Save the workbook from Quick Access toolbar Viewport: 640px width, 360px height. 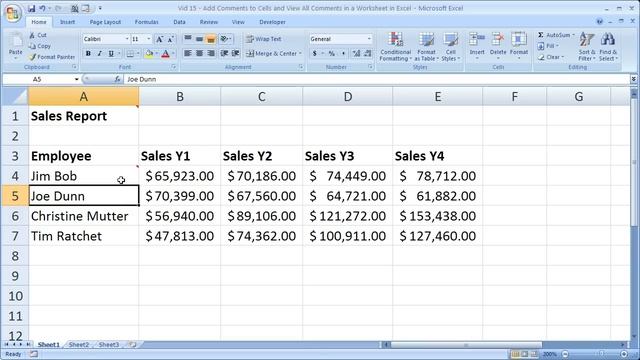31,8
